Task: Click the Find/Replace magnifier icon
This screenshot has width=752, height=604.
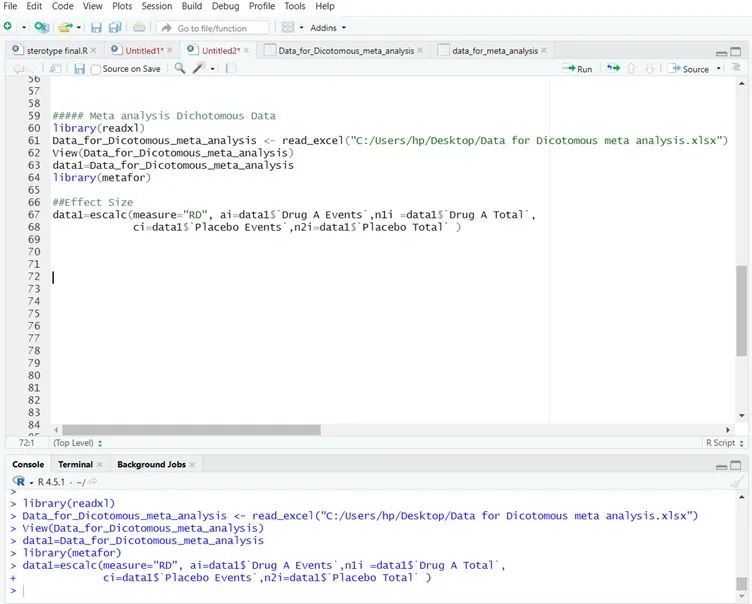Action: tap(180, 68)
